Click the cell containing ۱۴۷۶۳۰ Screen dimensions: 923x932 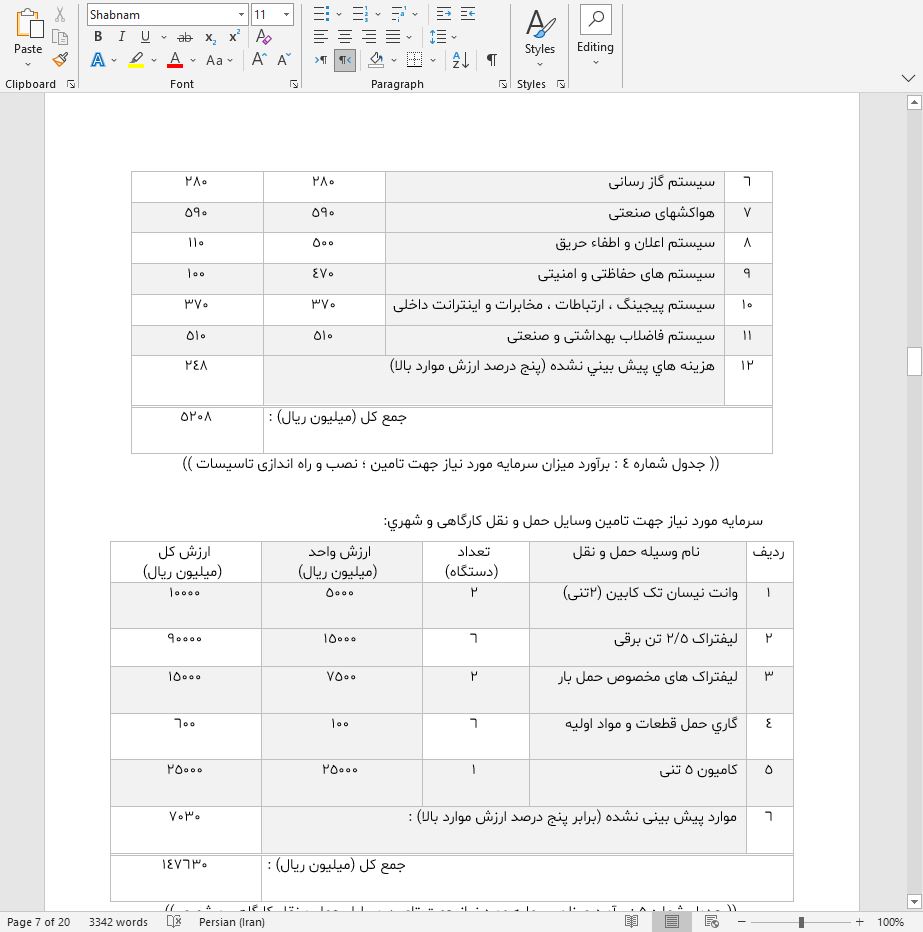point(185,878)
